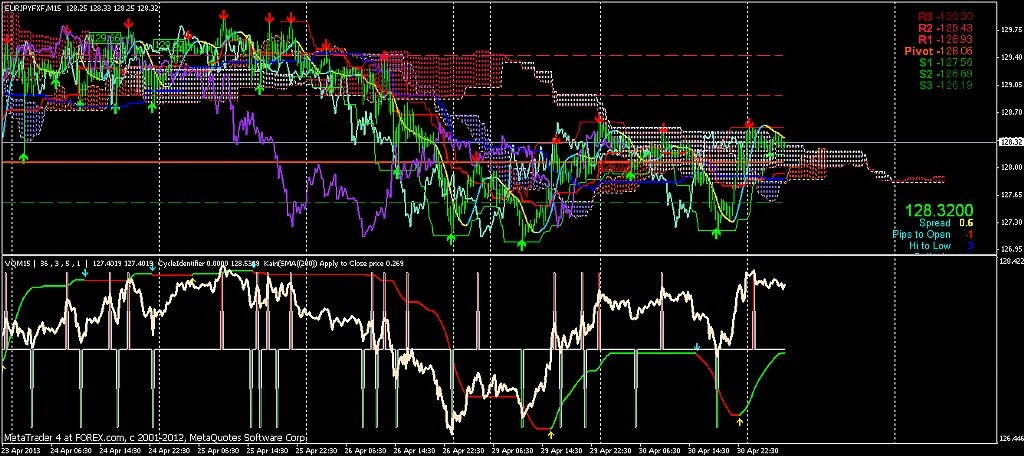Screen dimensions: 1024x456
Task: Click the 29 Apr 06:30 time label
Action: click(513, 451)
